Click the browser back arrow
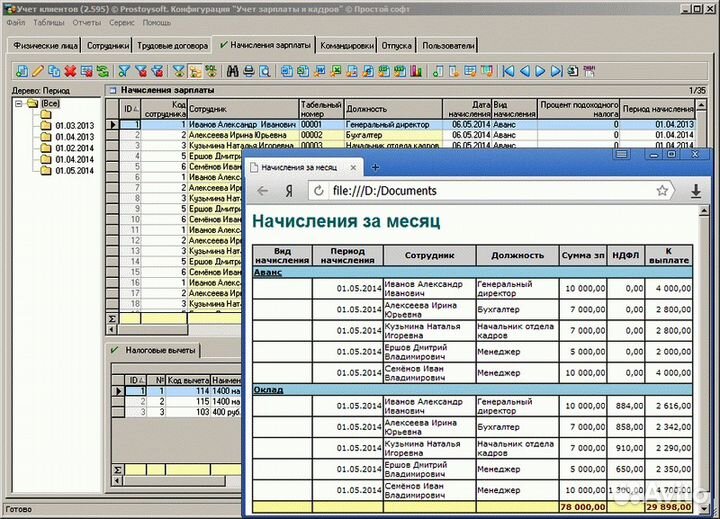Screen dimensions: 720x519 coord(263,190)
